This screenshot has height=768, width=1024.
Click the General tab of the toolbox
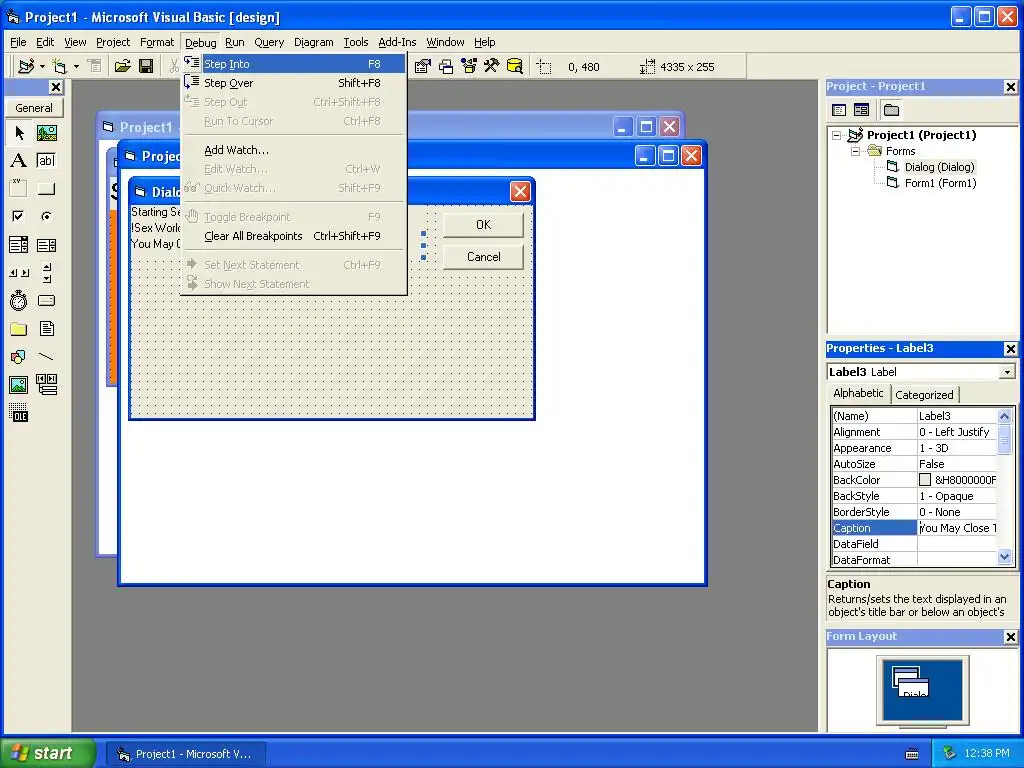coord(34,108)
